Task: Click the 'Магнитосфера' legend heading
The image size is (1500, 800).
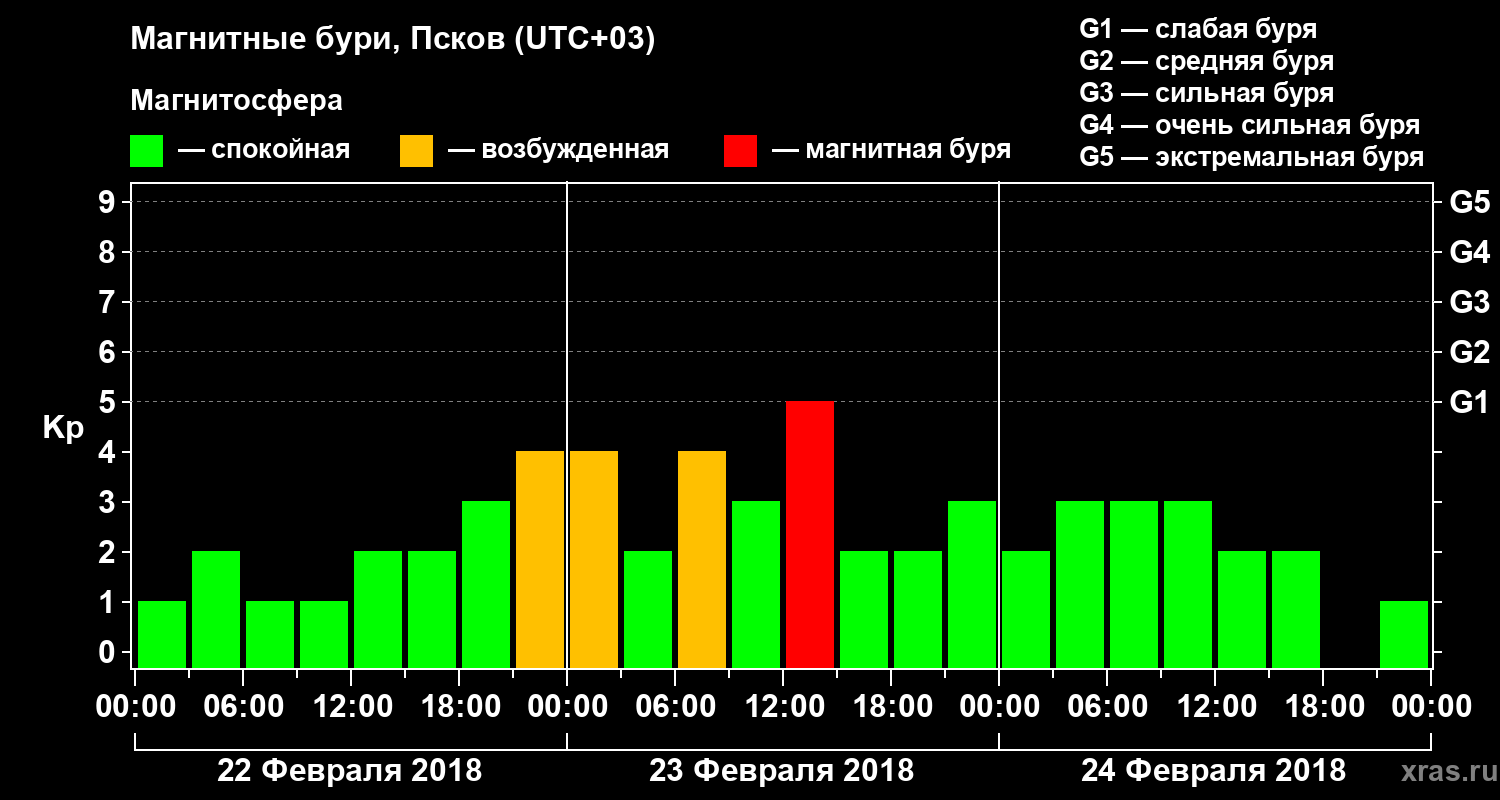Action: coord(236,101)
